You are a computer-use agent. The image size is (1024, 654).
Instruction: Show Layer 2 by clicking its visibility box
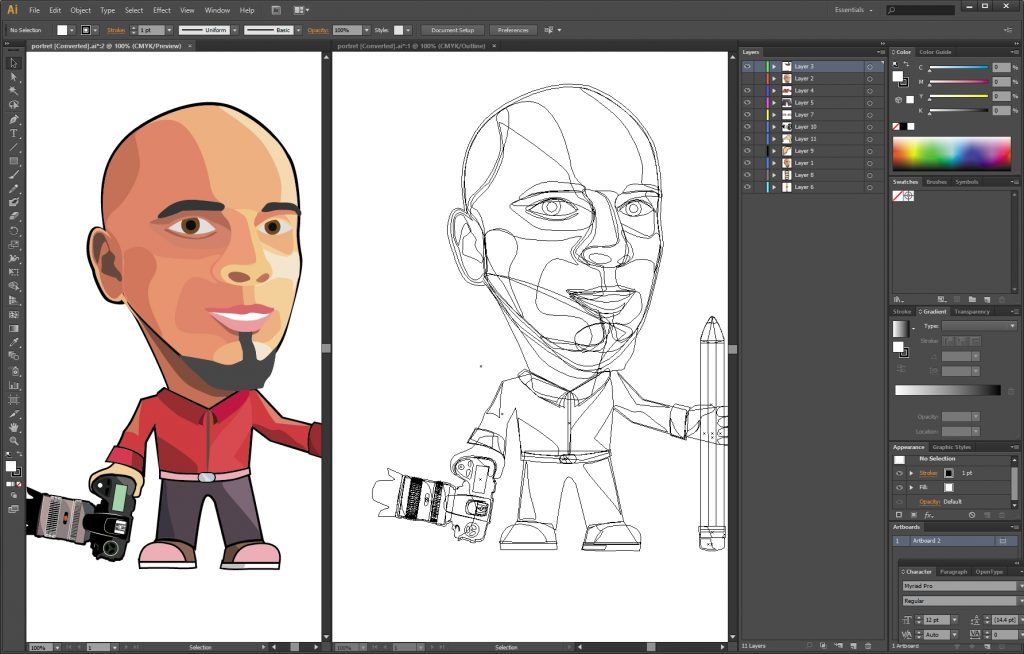pyautogui.click(x=747, y=78)
